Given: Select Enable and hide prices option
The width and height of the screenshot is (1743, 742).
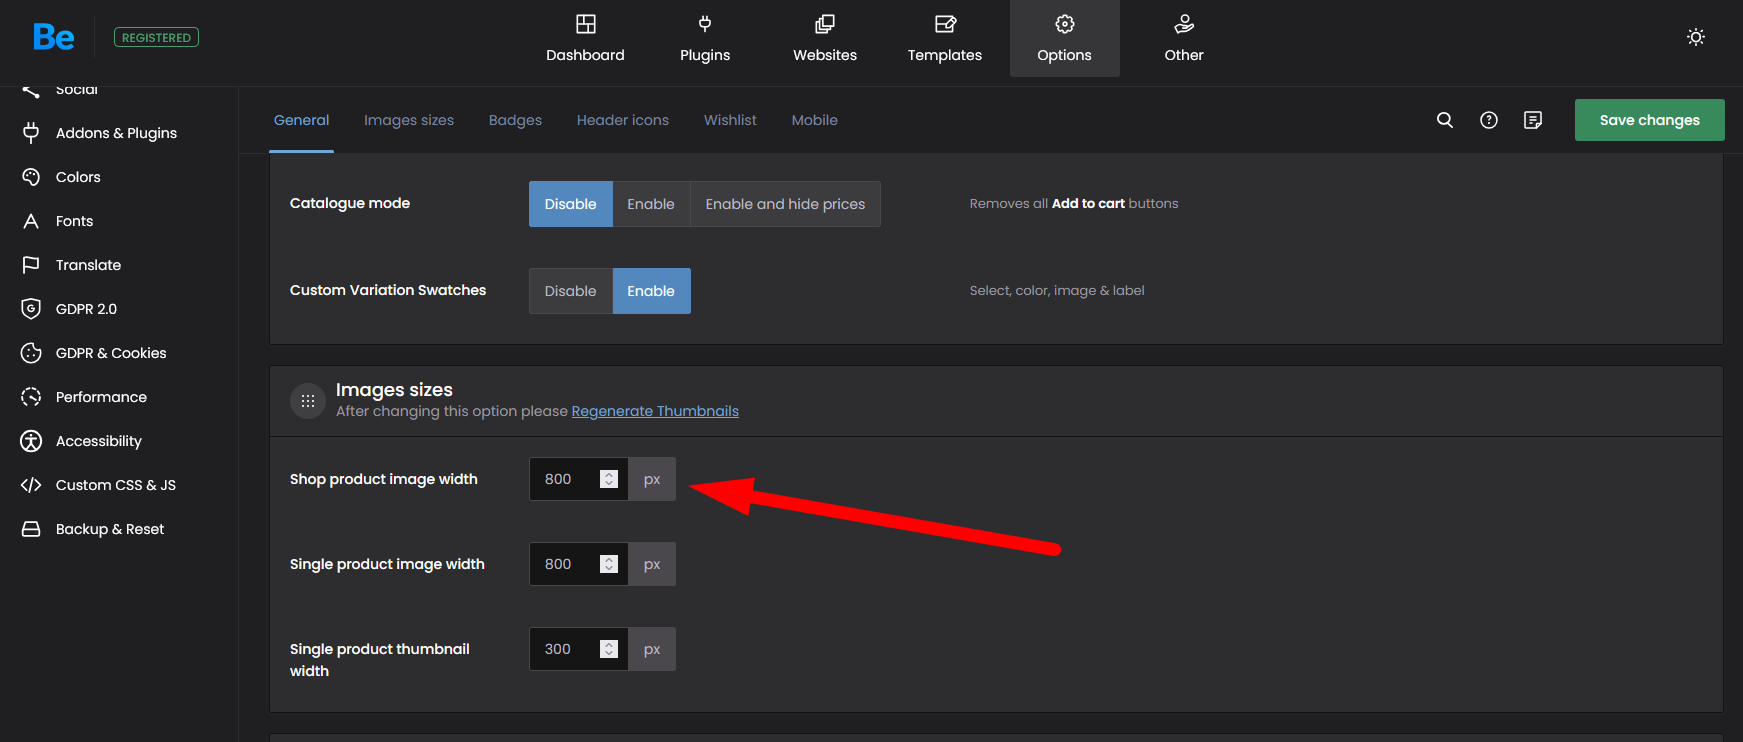Looking at the screenshot, I should coord(785,204).
